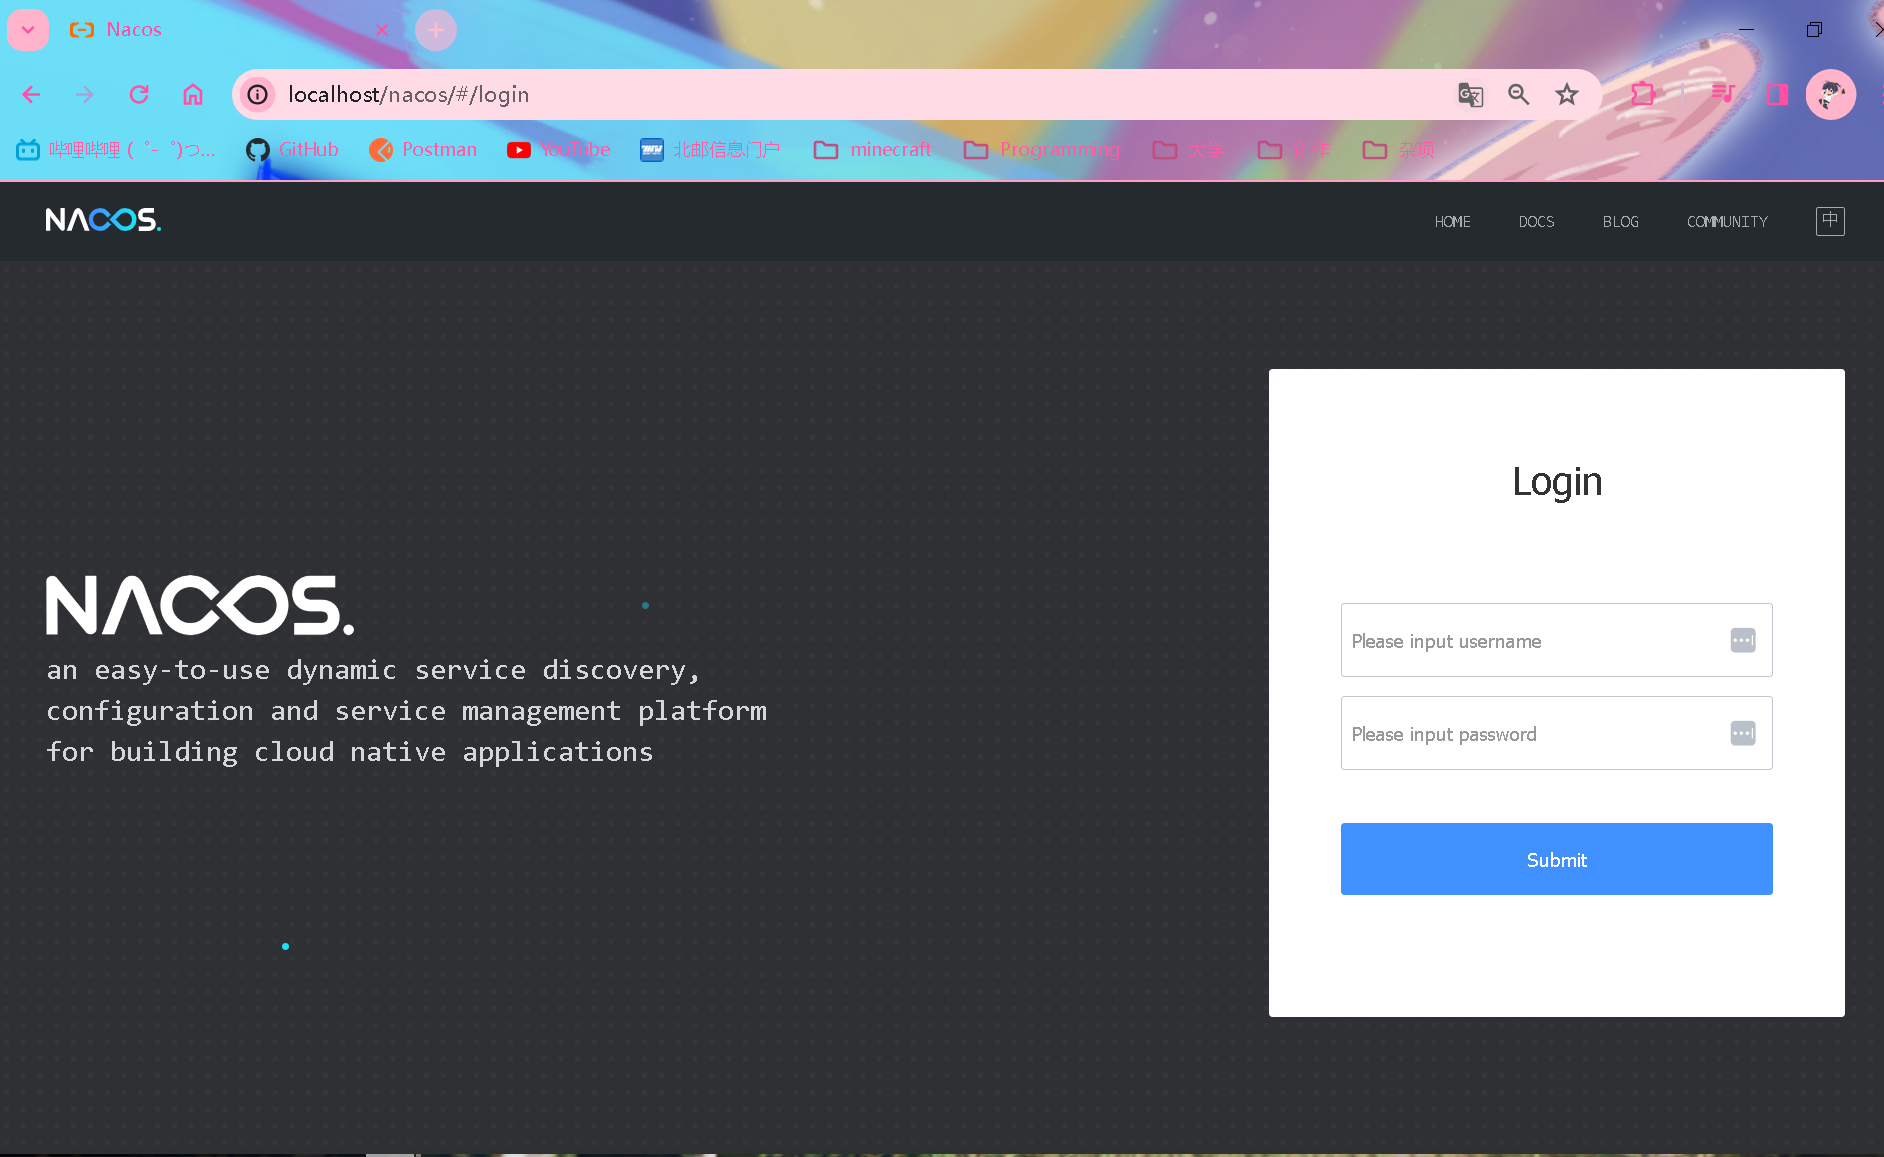Click the password manager icon in username field
This screenshot has height=1157, width=1884.
pos(1743,640)
